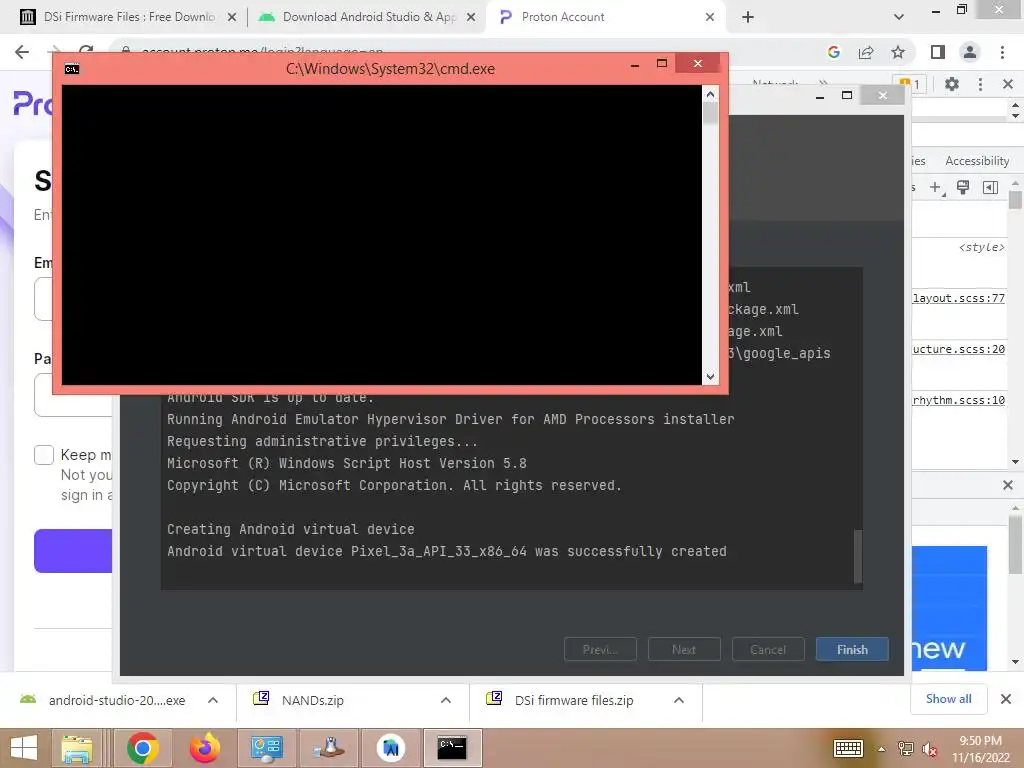Screen dimensions: 1024x768
Task: Toggle computed styles sidebar icon in DevTools
Action: click(990, 188)
